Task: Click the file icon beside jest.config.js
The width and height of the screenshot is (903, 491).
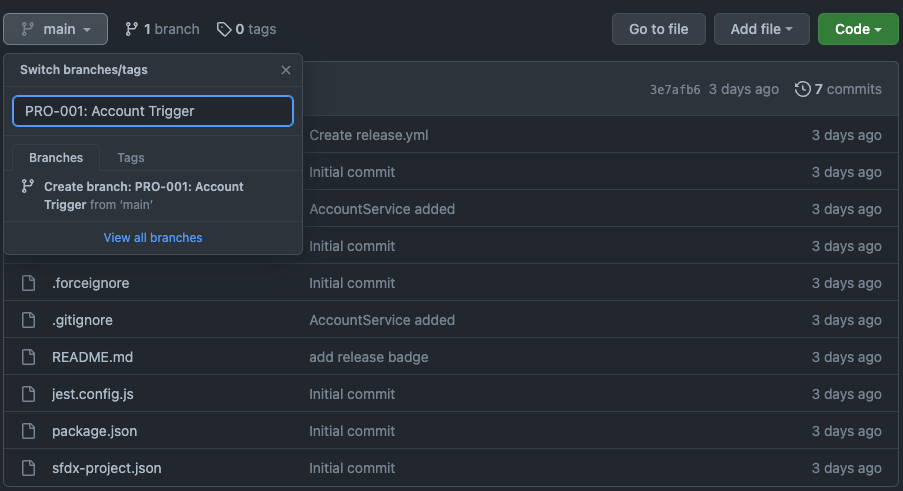Action: [x=29, y=394]
